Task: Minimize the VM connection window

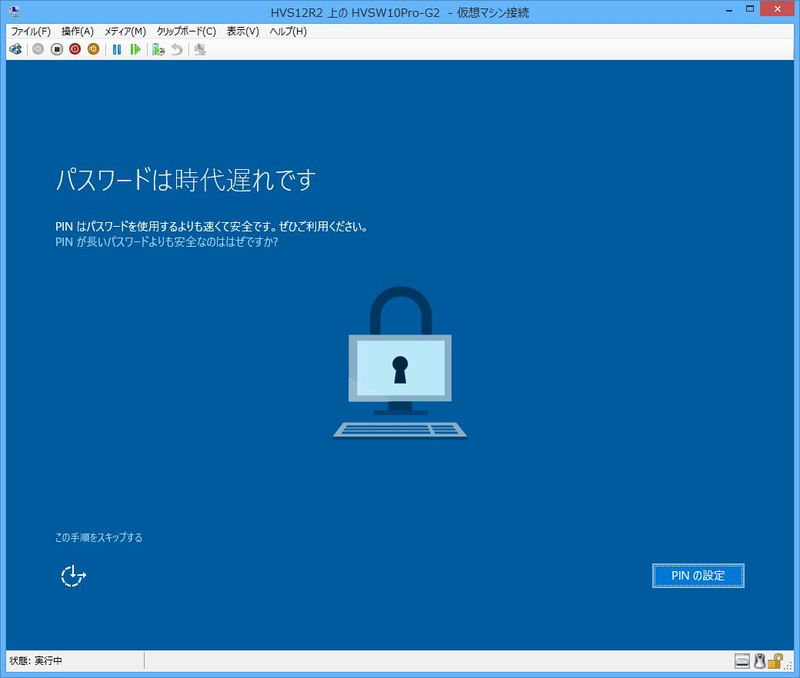Action: tap(730, 10)
